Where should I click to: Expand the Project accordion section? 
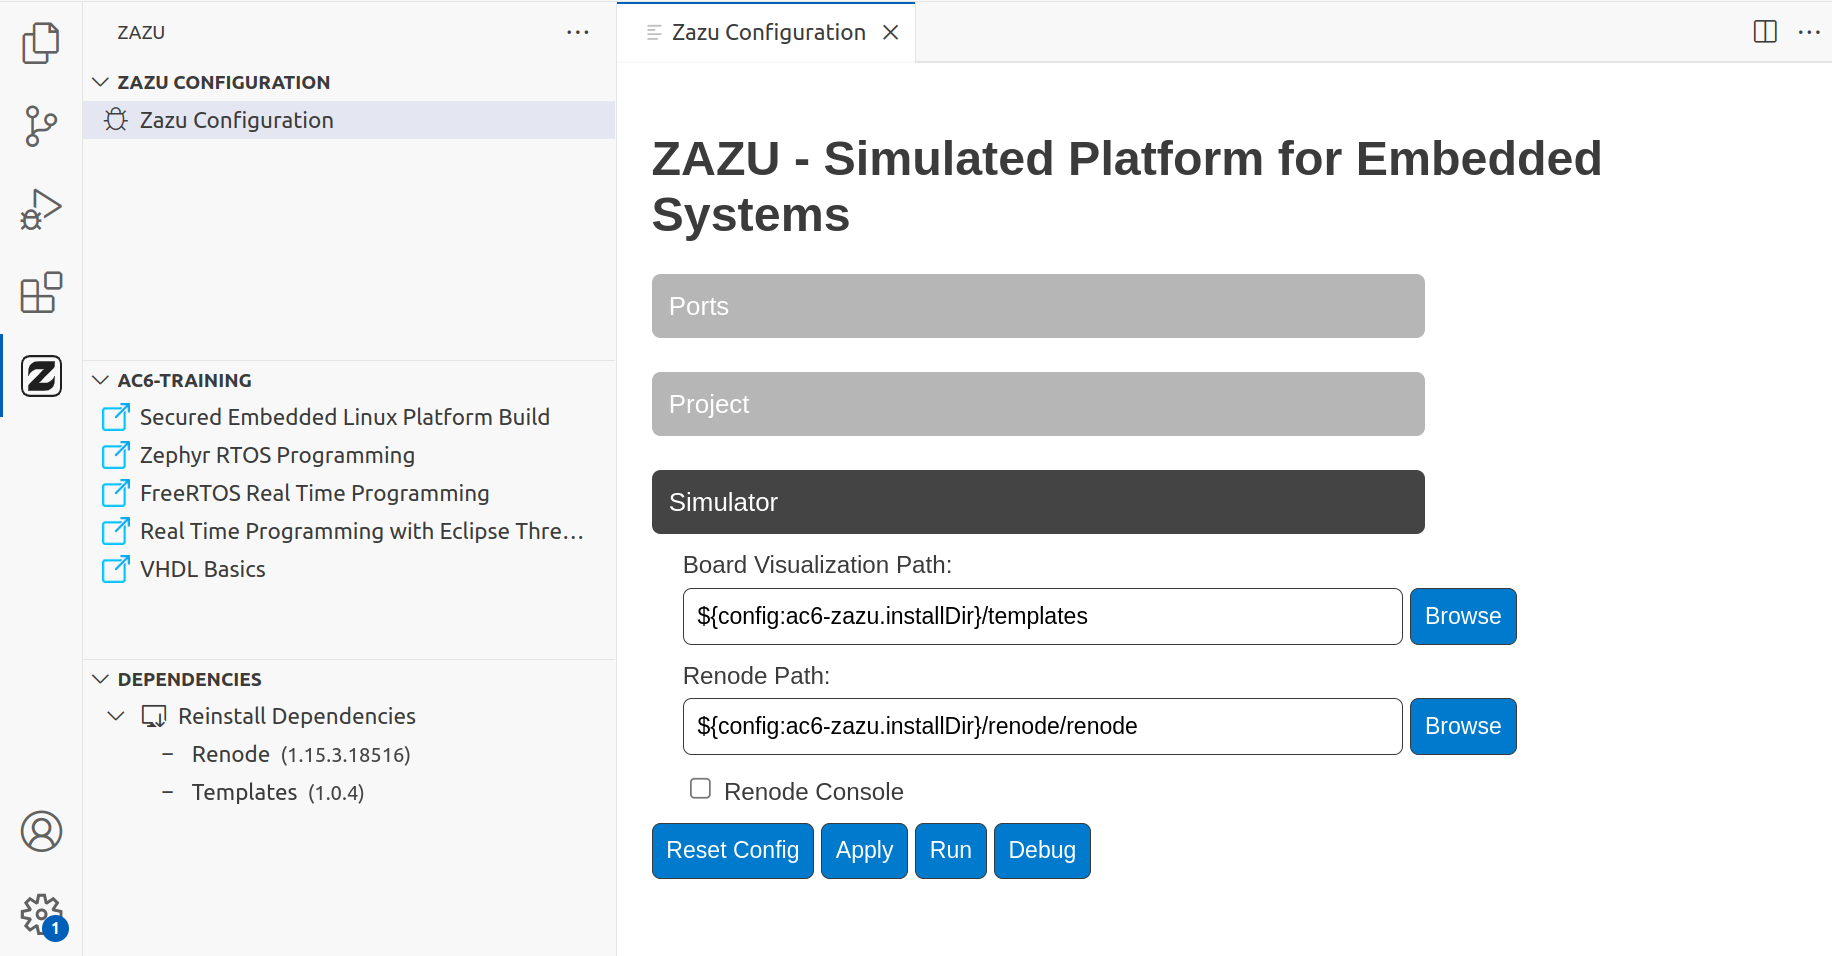(x=1038, y=404)
